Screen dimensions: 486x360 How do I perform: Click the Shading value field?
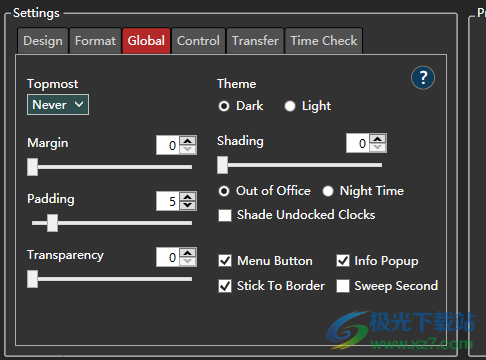coord(358,143)
